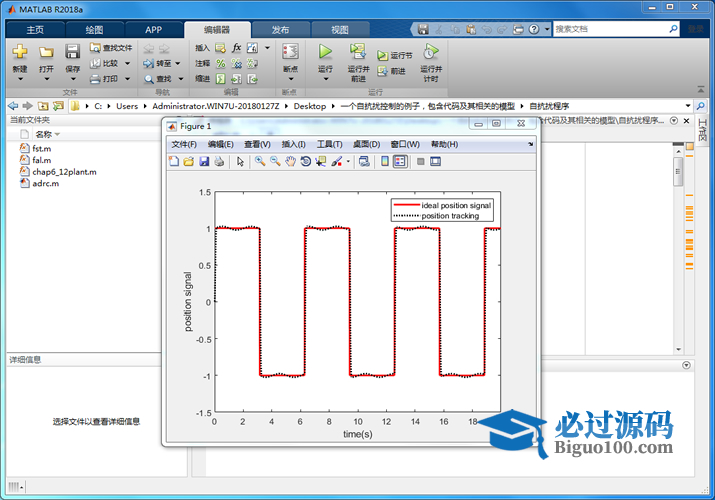715x500 pixels.
Task: Click Save Figure icon in Figure 1 toolbar
Action: pos(204,161)
